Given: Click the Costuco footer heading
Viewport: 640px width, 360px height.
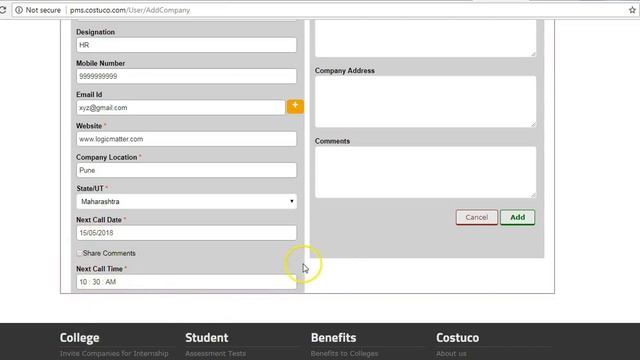Looking at the screenshot, I should 458,338.
